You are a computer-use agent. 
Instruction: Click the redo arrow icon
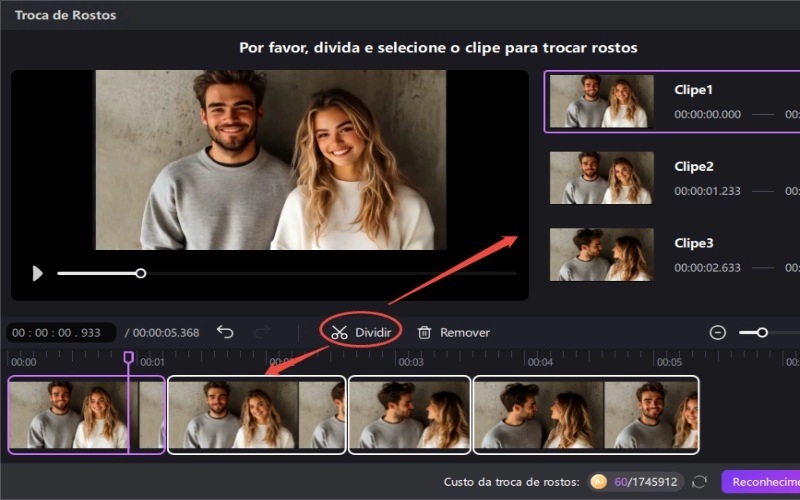(x=262, y=332)
